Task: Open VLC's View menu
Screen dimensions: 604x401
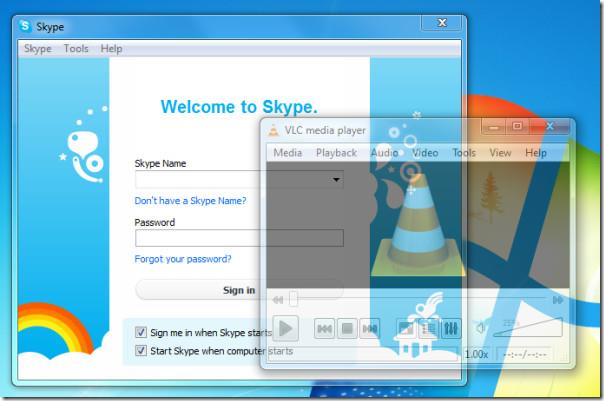Action: coord(500,153)
